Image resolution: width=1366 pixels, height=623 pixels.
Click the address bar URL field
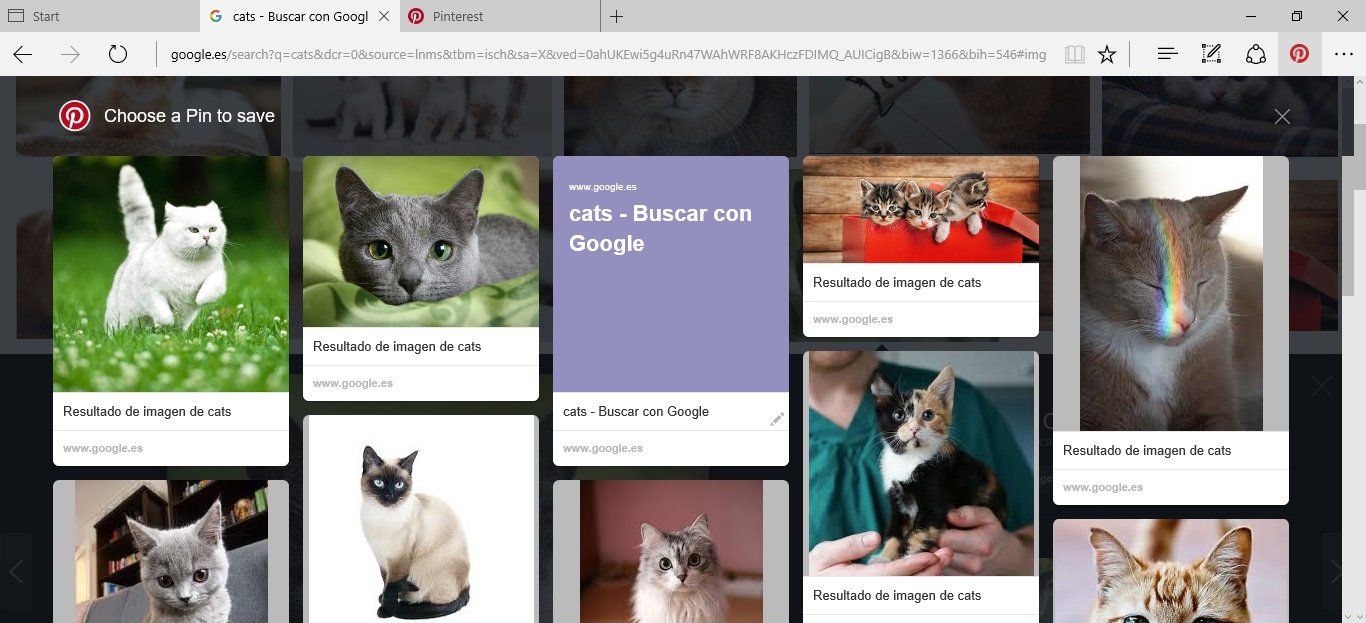pyautogui.click(x=608, y=54)
